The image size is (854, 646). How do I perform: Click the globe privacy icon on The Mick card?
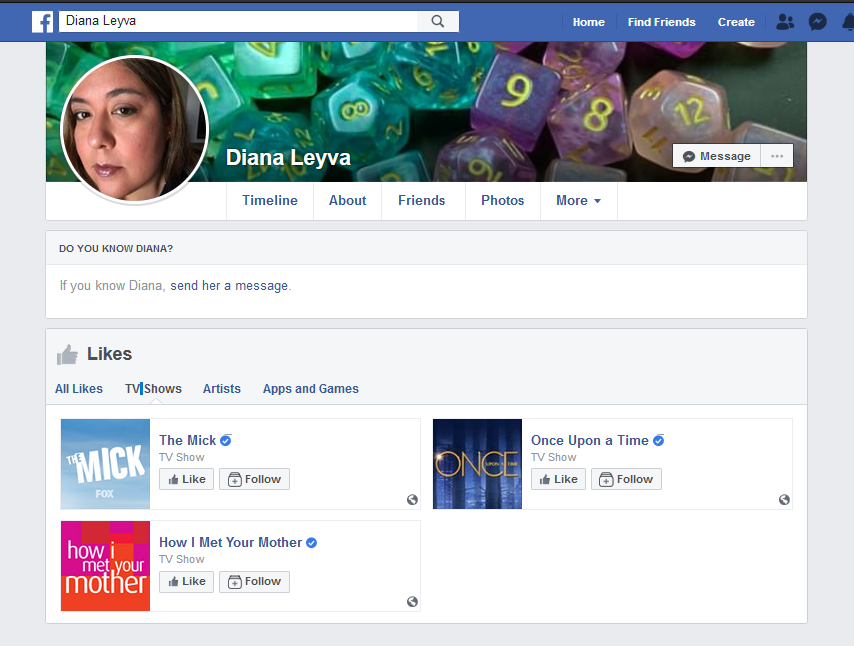tap(412, 499)
